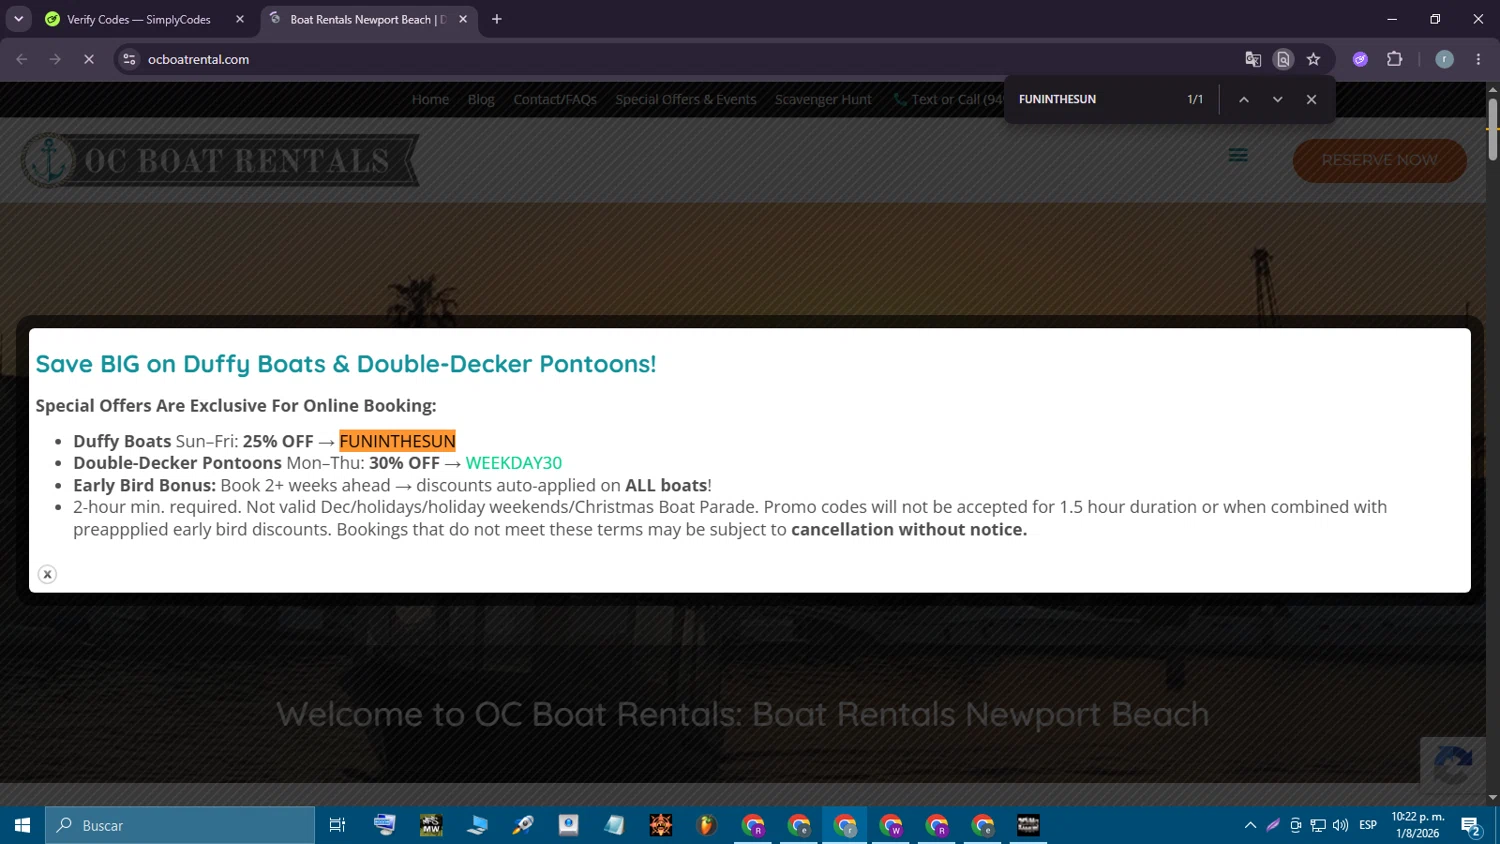Click the reCAPTCHA badge

pos(1451,763)
